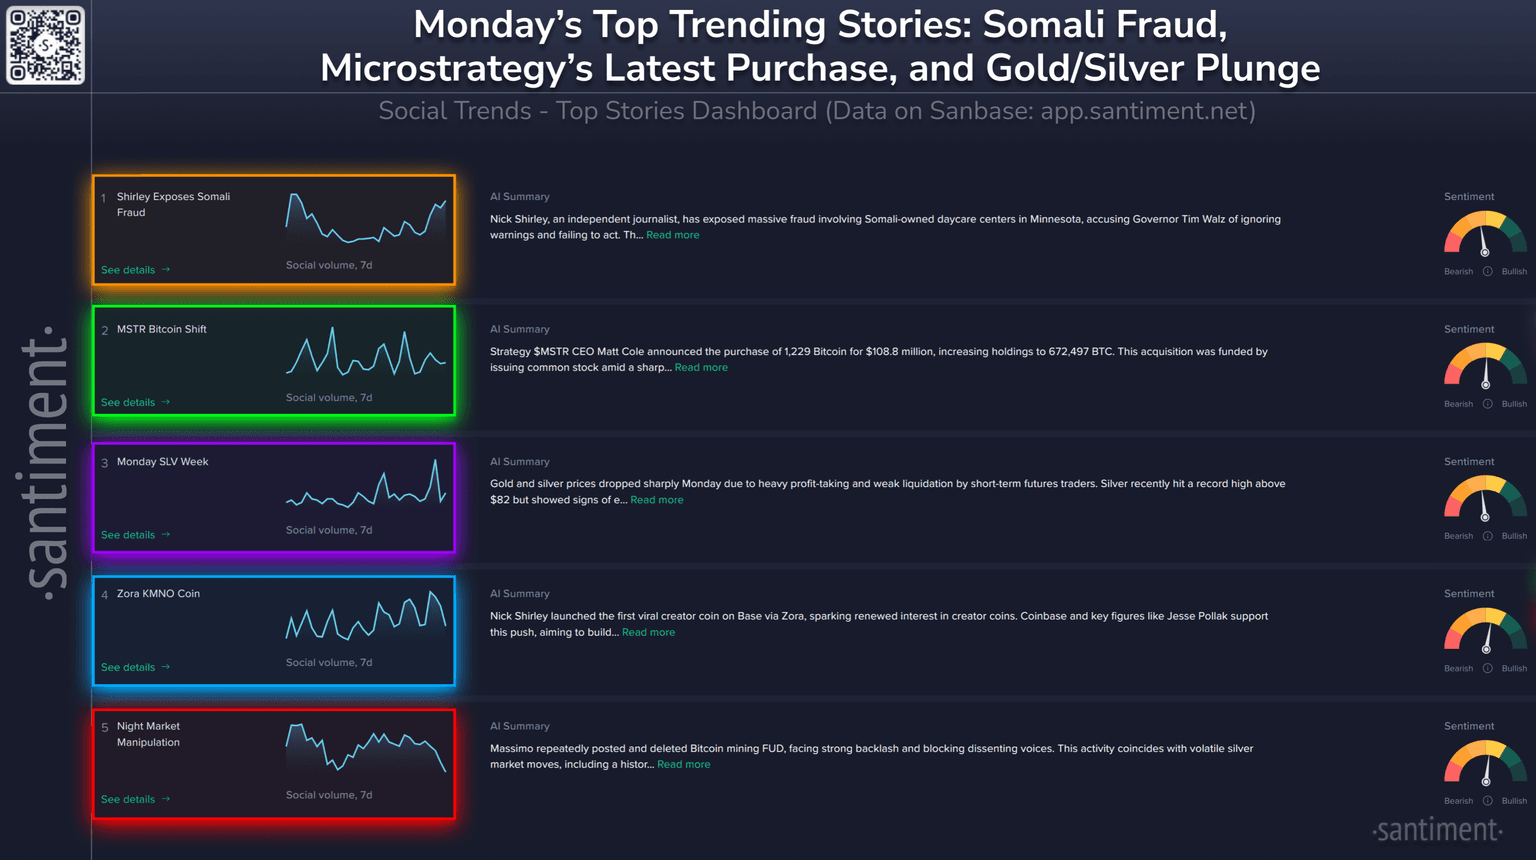1536x860 pixels.
Task: Click the info icon under SLV sentiment gauge
Action: pyautogui.click(x=1487, y=536)
